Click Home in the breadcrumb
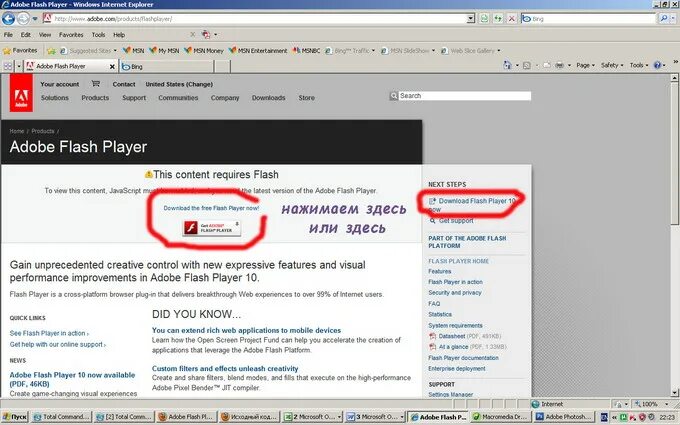Image resolution: width=680 pixels, height=425 pixels. coord(17,131)
